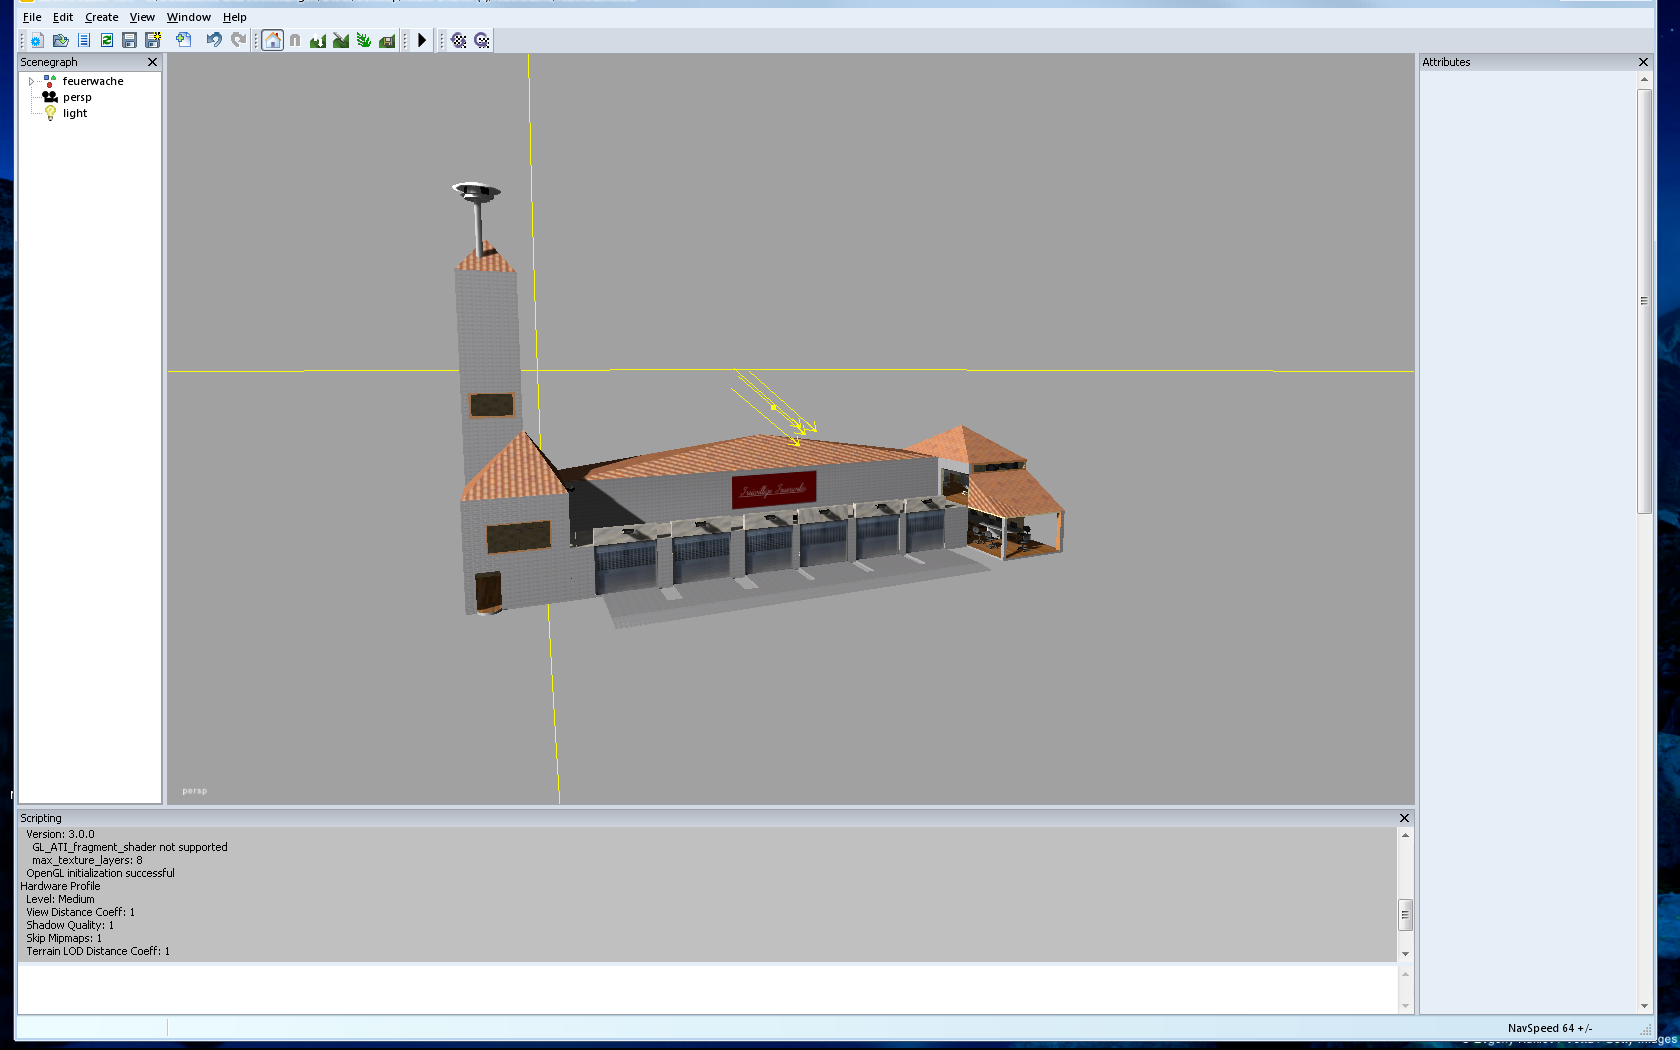Click the Reload green arrows icon

coord(106,40)
